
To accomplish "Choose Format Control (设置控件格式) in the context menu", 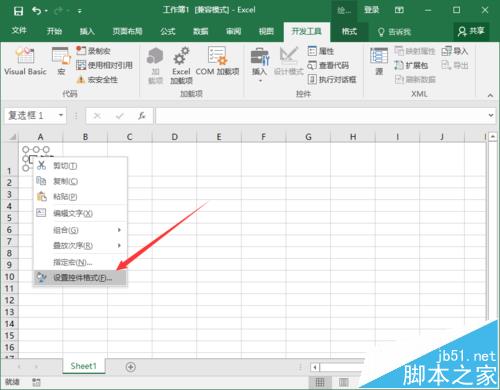I will (80, 277).
